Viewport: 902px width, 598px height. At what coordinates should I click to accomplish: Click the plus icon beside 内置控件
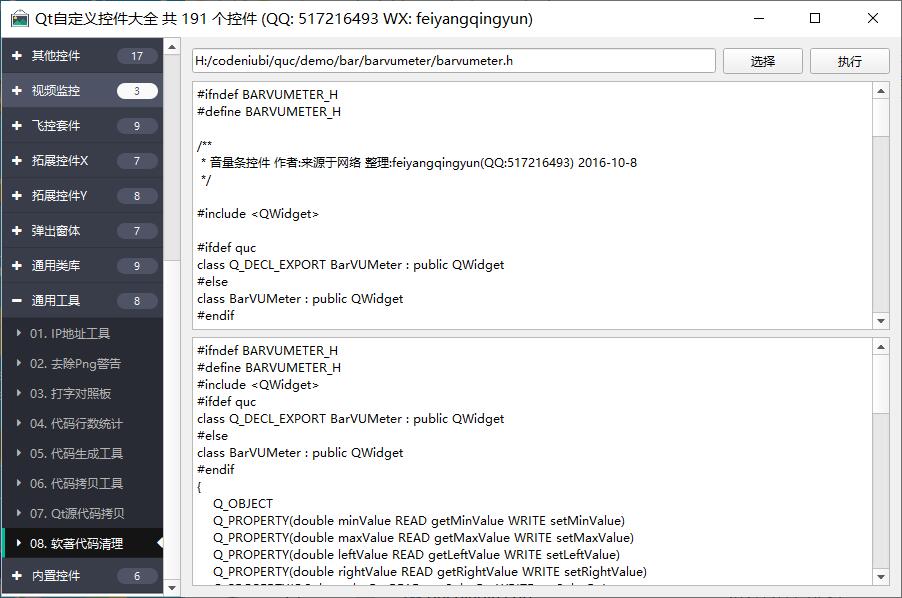17,576
